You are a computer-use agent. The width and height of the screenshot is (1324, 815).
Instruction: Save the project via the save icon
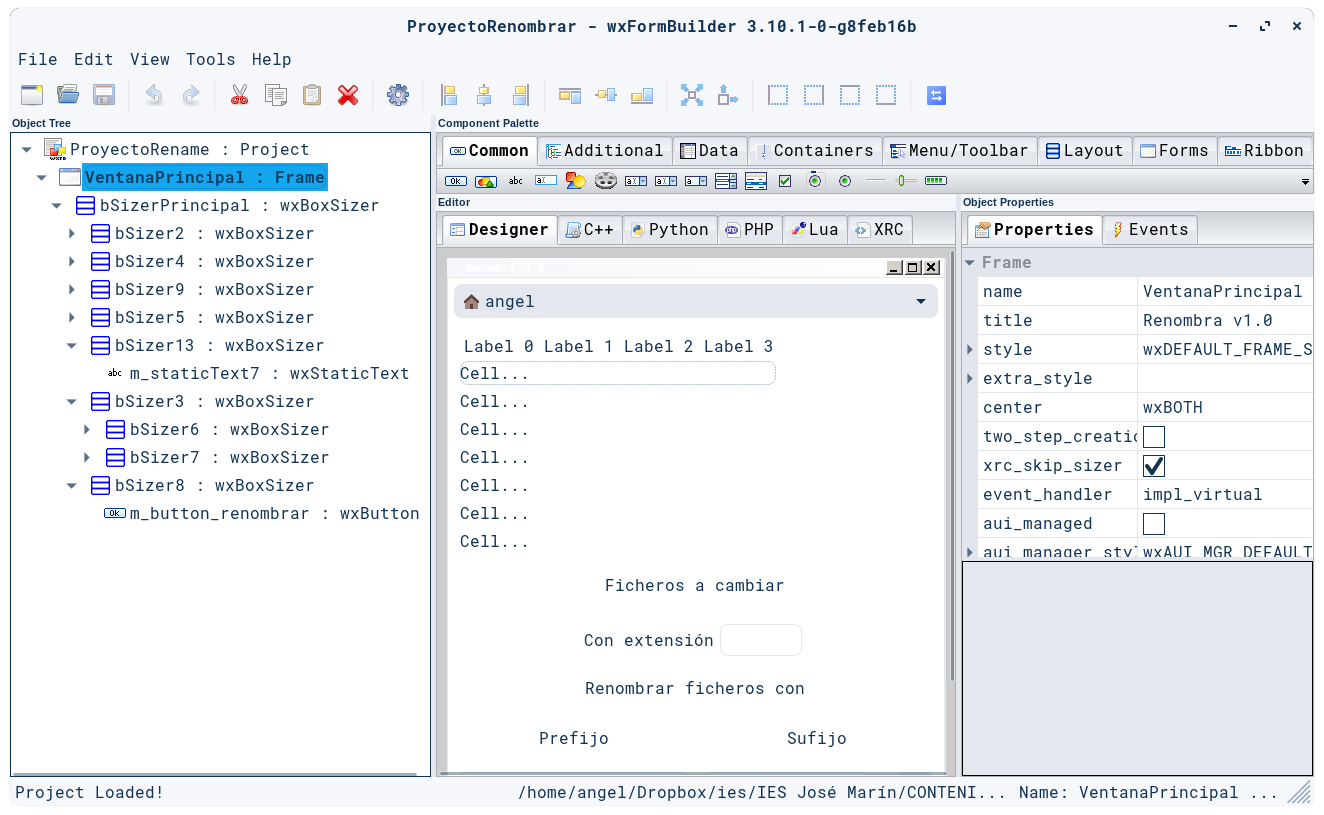[103, 94]
